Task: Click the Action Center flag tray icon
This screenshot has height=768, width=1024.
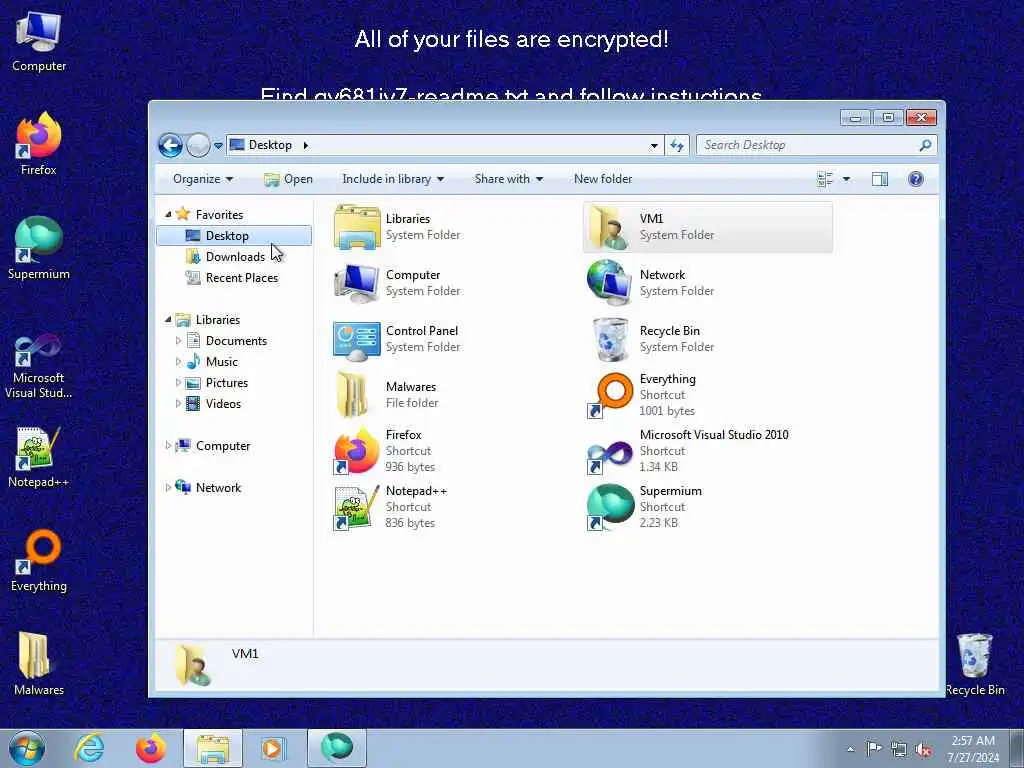Action: click(x=874, y=748)
